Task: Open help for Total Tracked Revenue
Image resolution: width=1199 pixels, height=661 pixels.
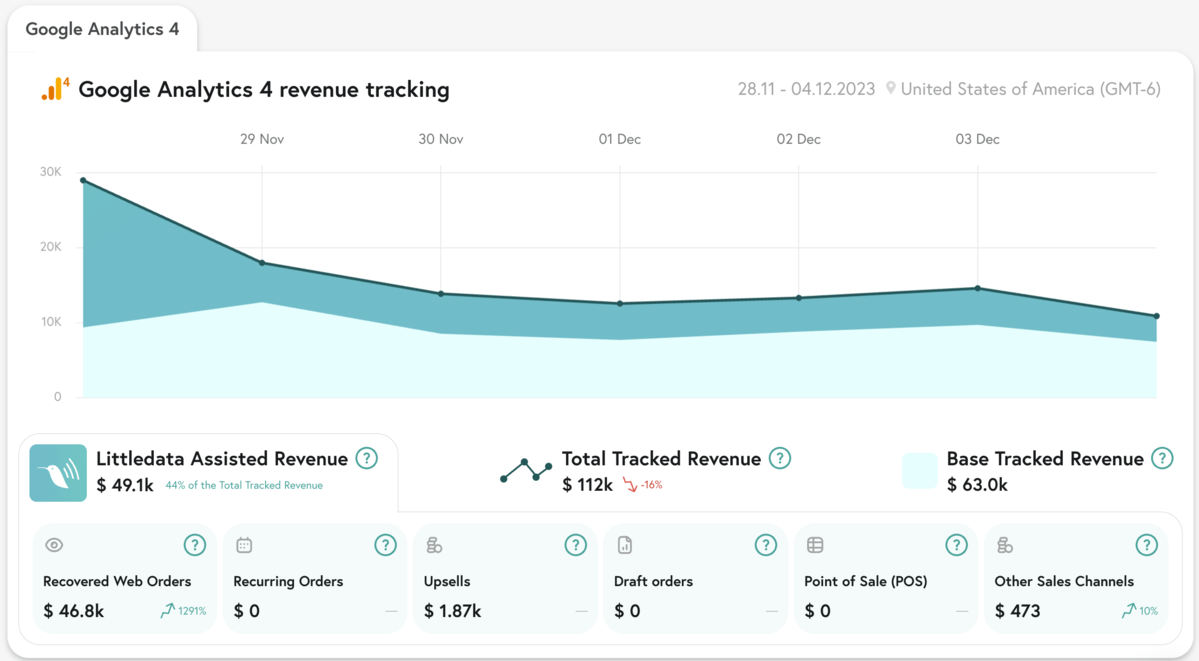Action: tap(779, 458)
